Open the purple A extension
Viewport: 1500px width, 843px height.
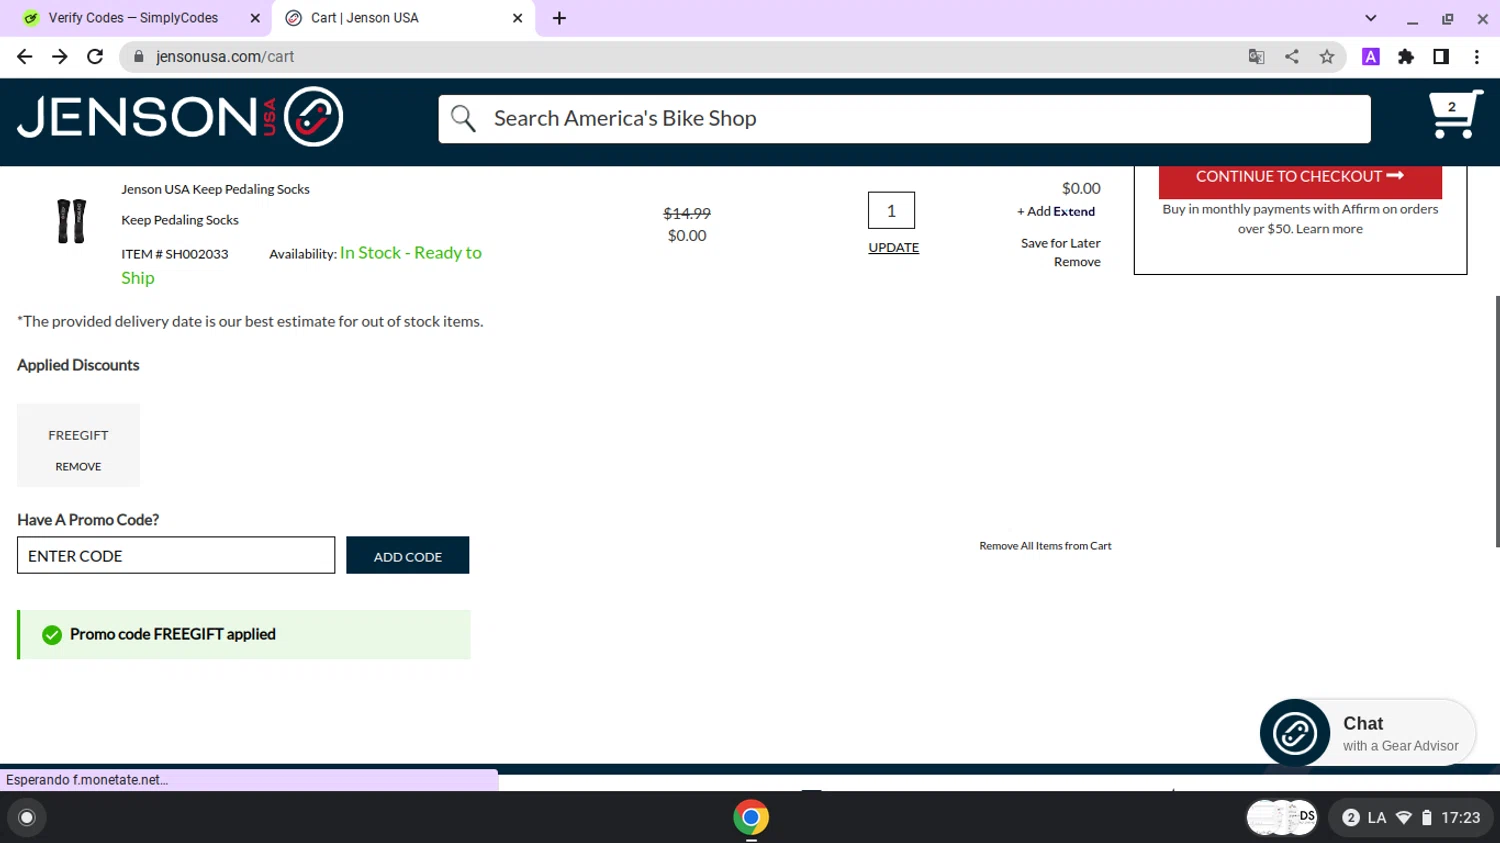[1371, 57]
